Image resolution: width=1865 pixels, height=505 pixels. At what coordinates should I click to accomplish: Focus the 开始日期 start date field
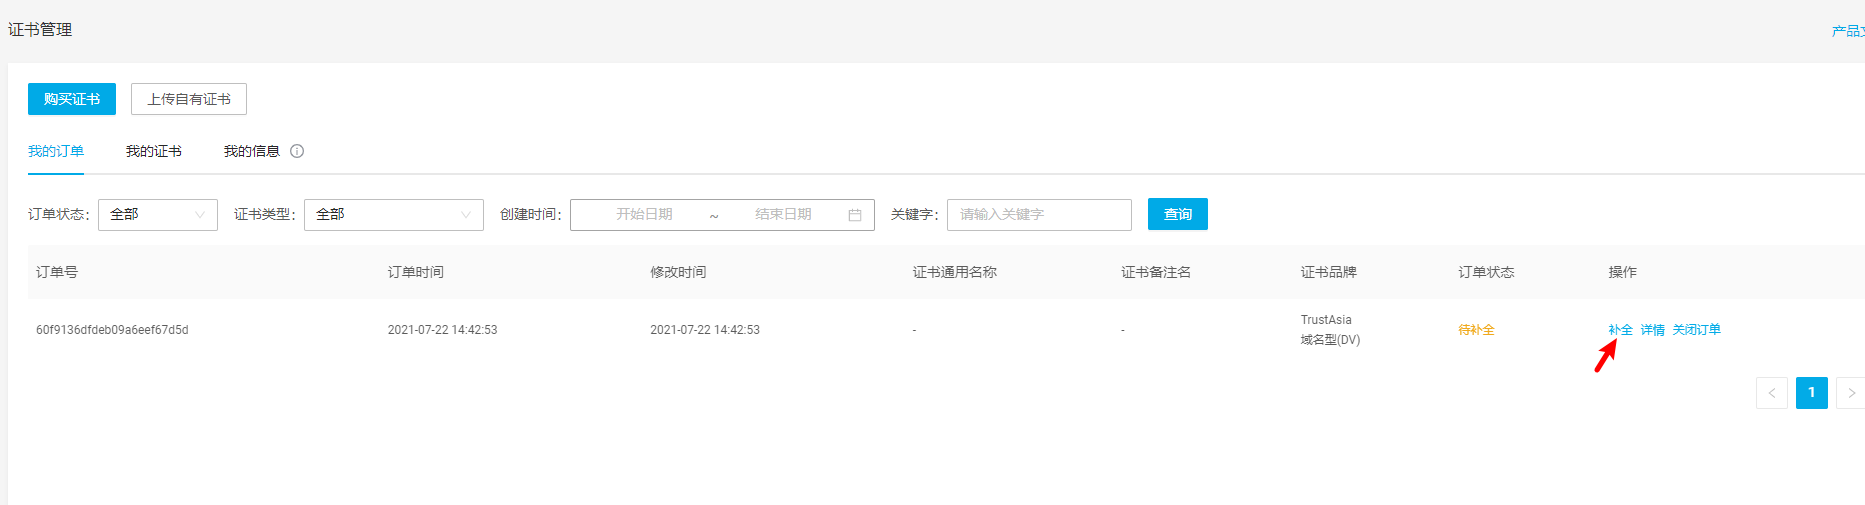[644, 215]
